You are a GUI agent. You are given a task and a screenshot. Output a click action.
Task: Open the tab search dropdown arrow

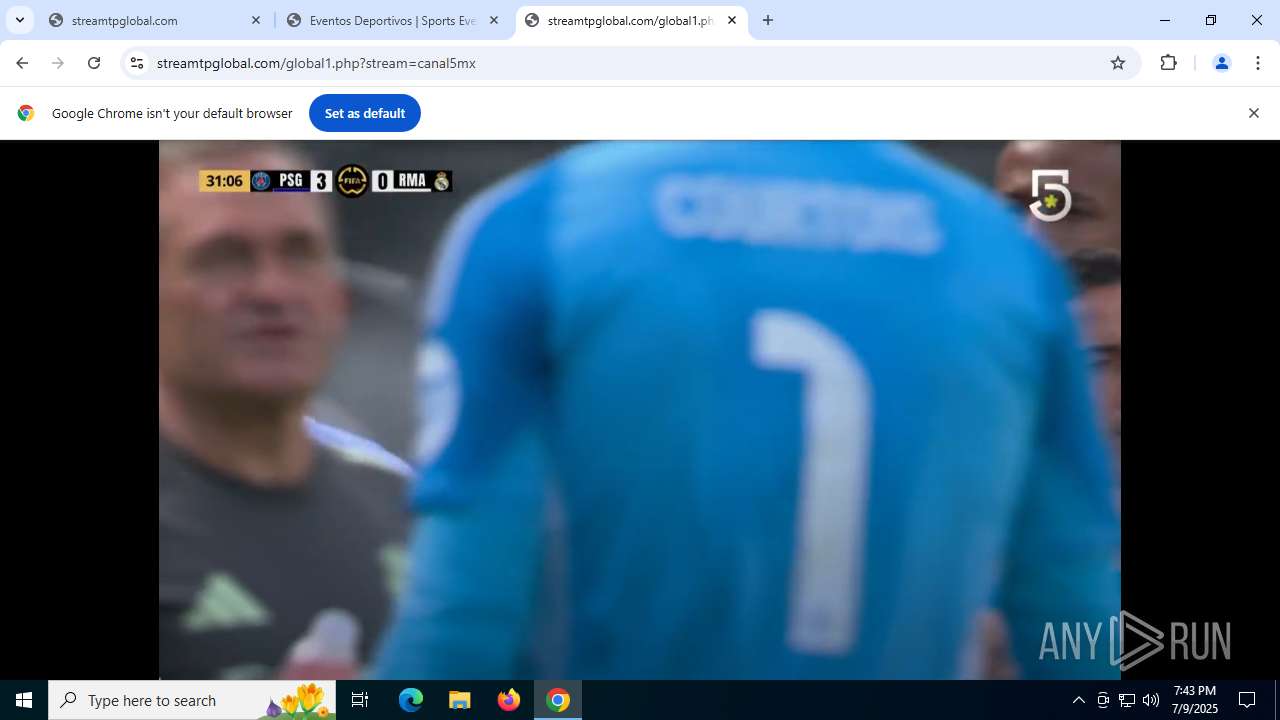pyautogui.click(x=20, y=20)
